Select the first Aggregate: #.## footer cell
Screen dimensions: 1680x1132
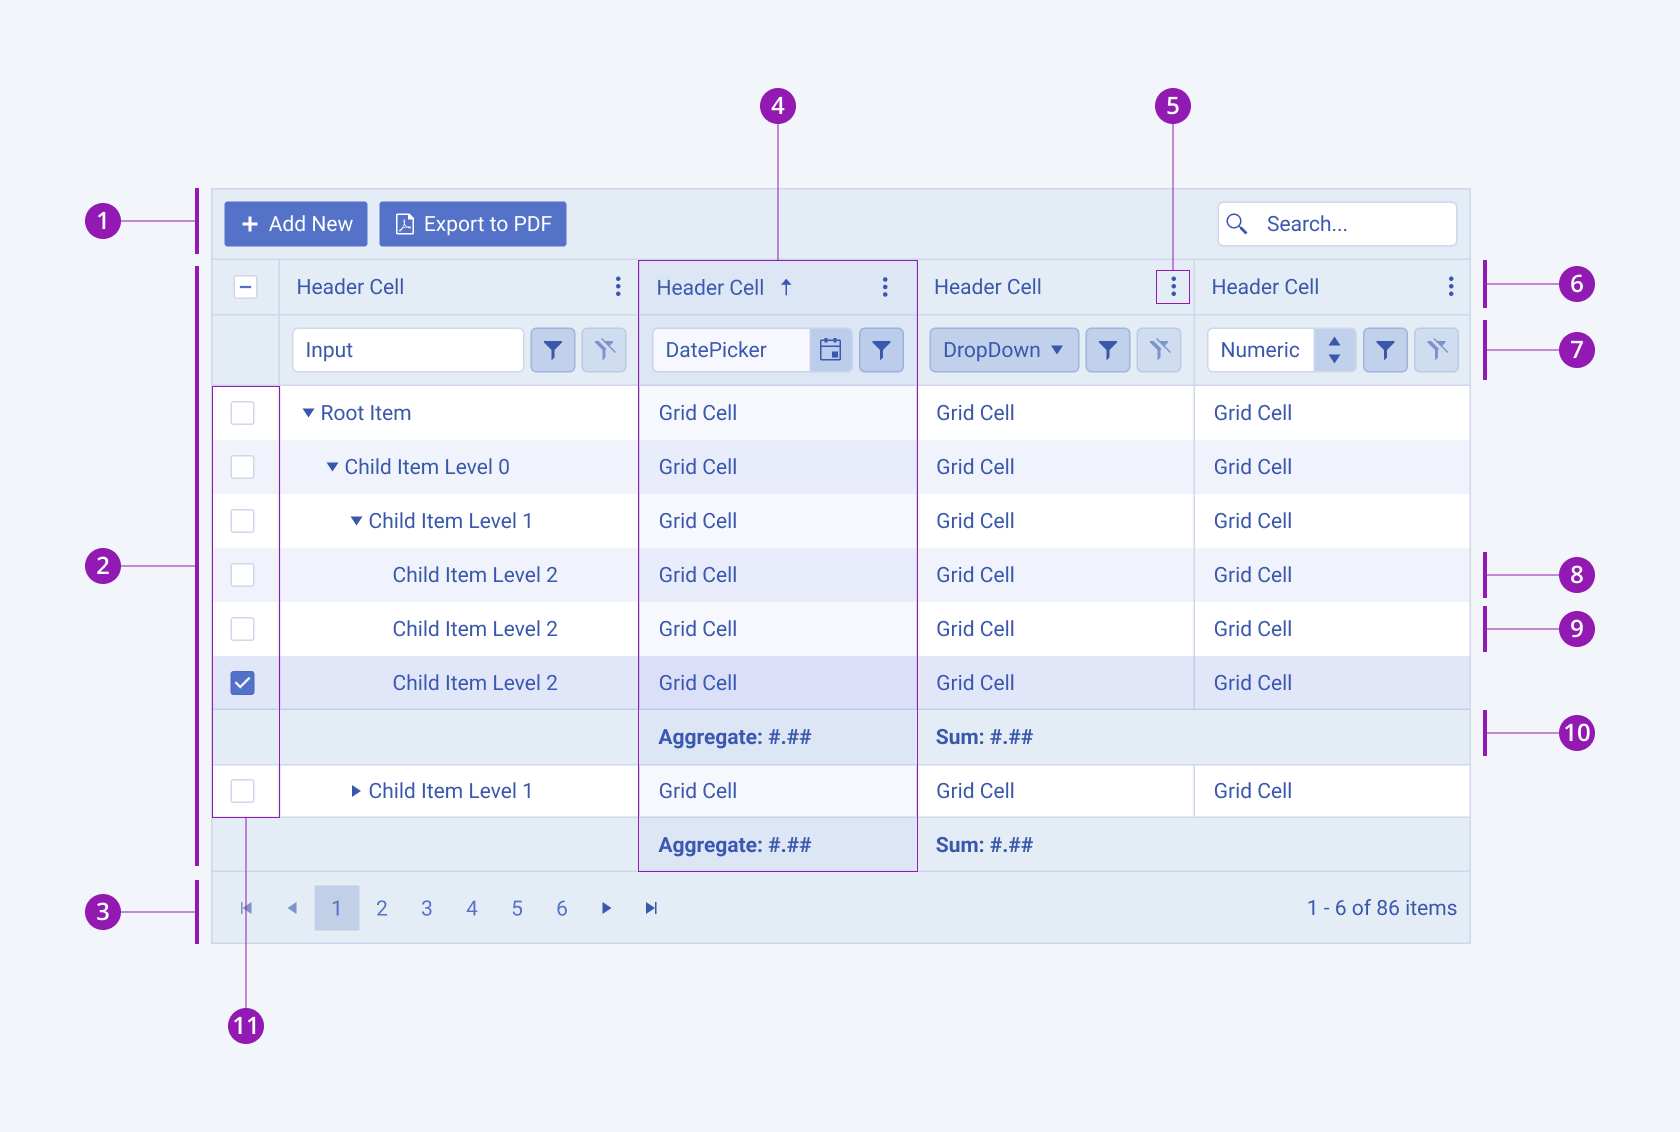click(777, 737)
